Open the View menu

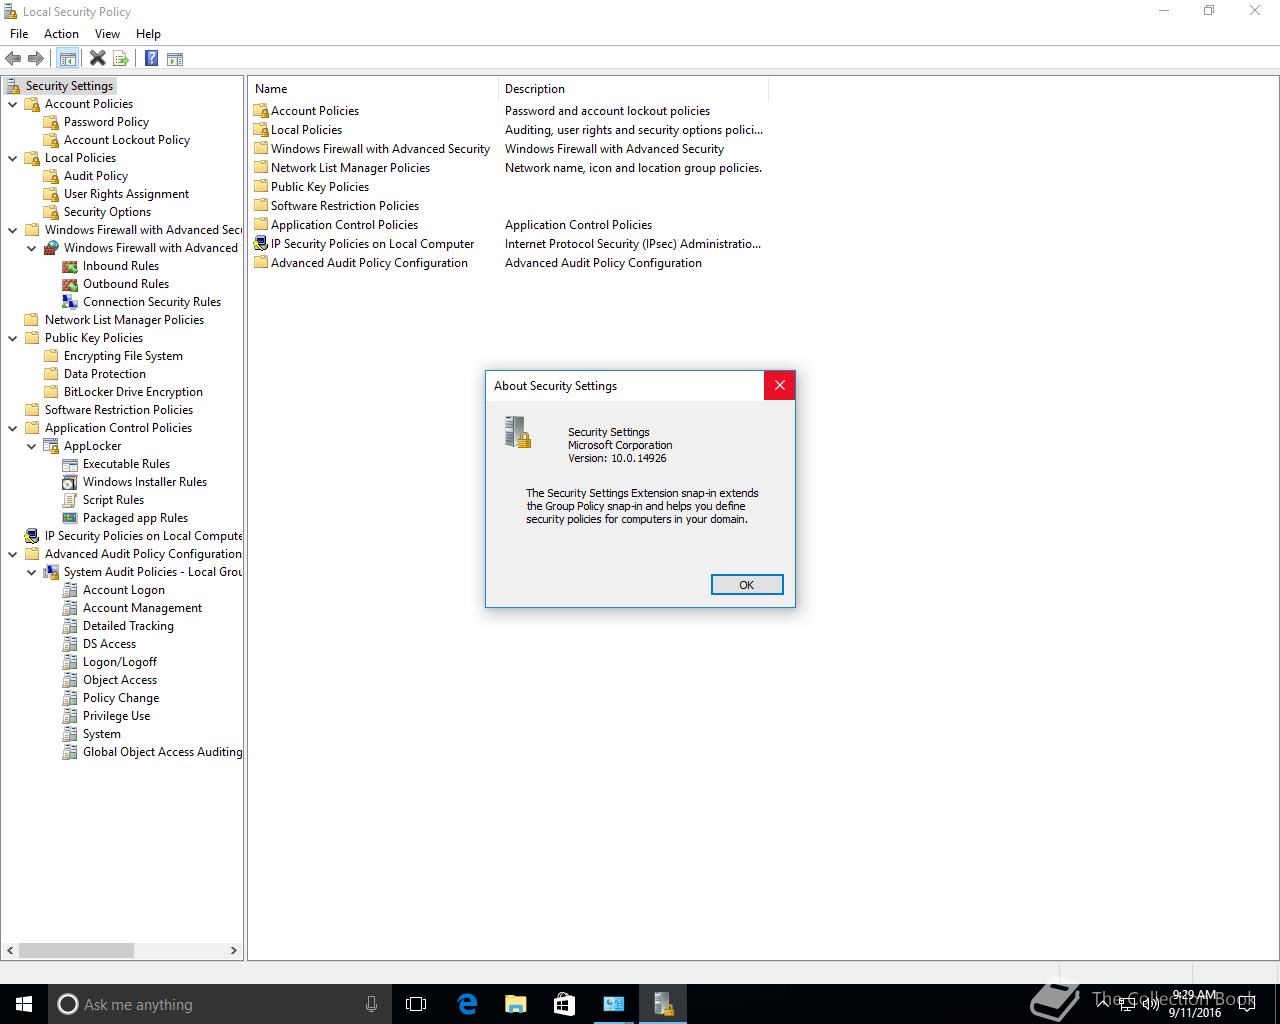(x=107, y=34)
